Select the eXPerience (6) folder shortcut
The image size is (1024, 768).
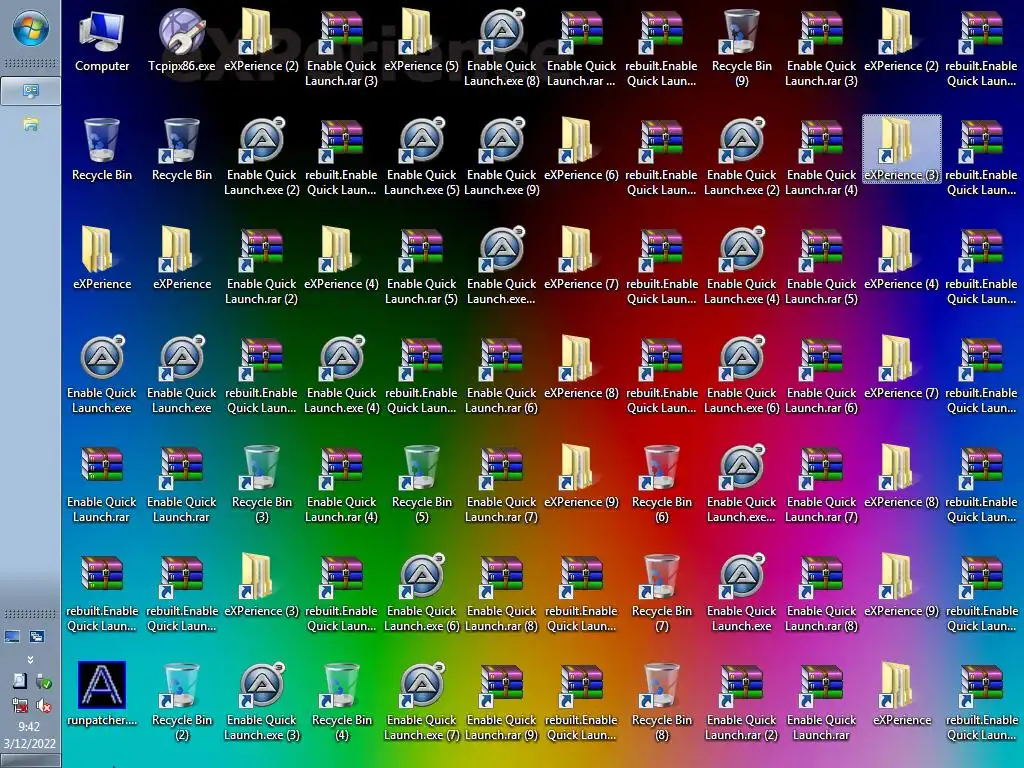(581, 151)
